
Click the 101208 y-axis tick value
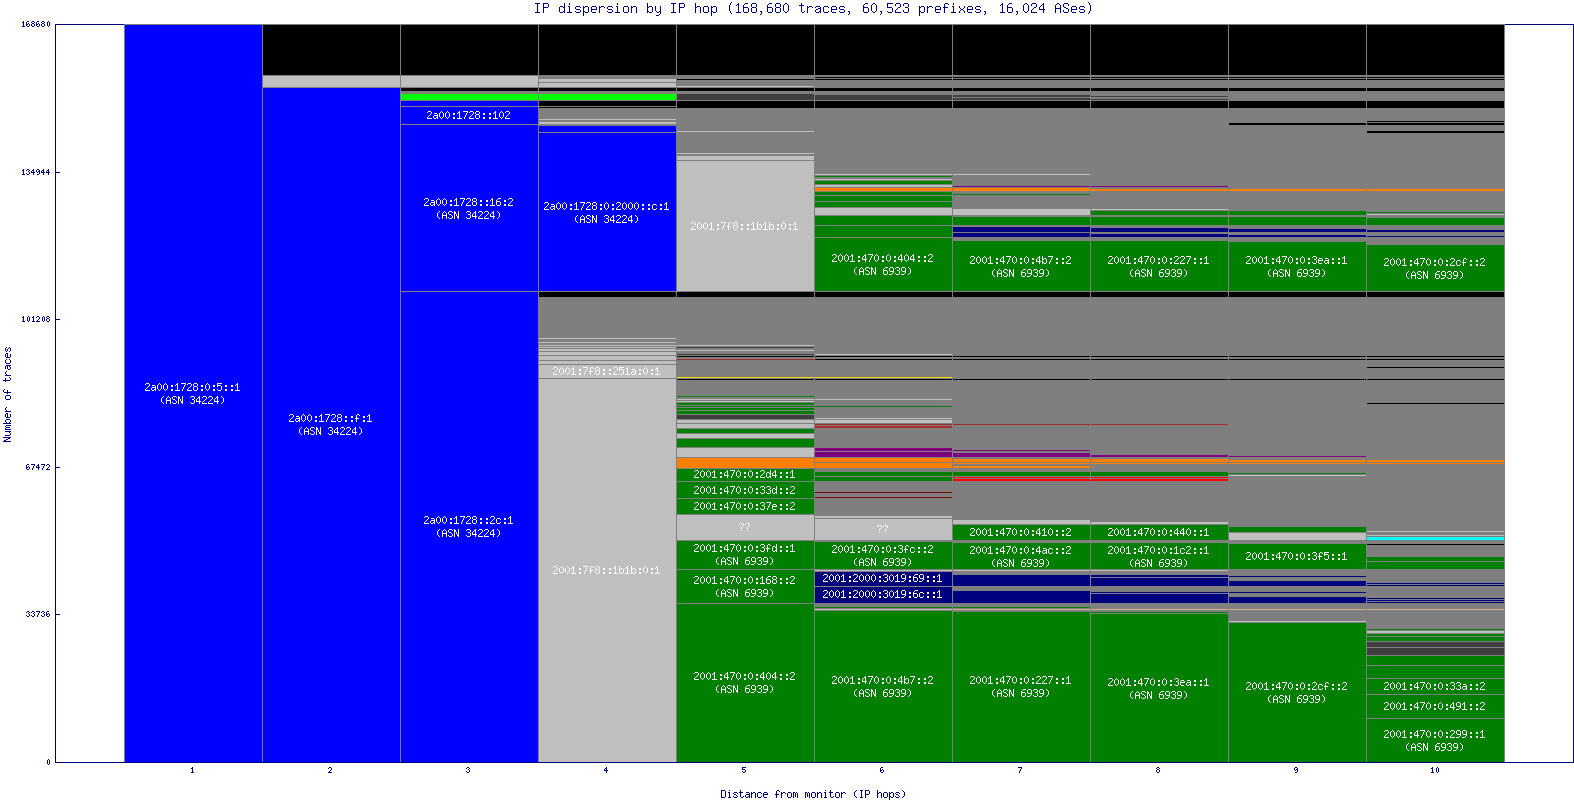[x=36, y=319]
